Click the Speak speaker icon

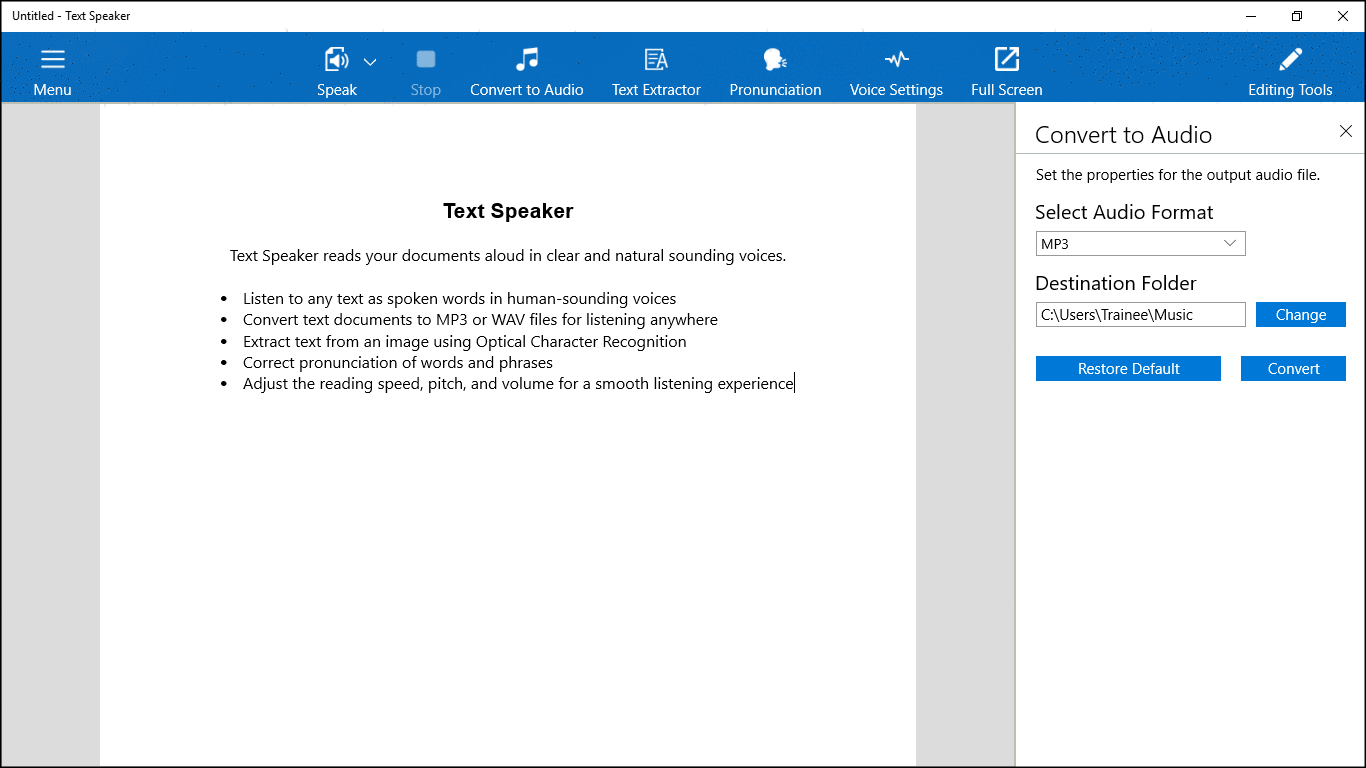coord(336,60)
